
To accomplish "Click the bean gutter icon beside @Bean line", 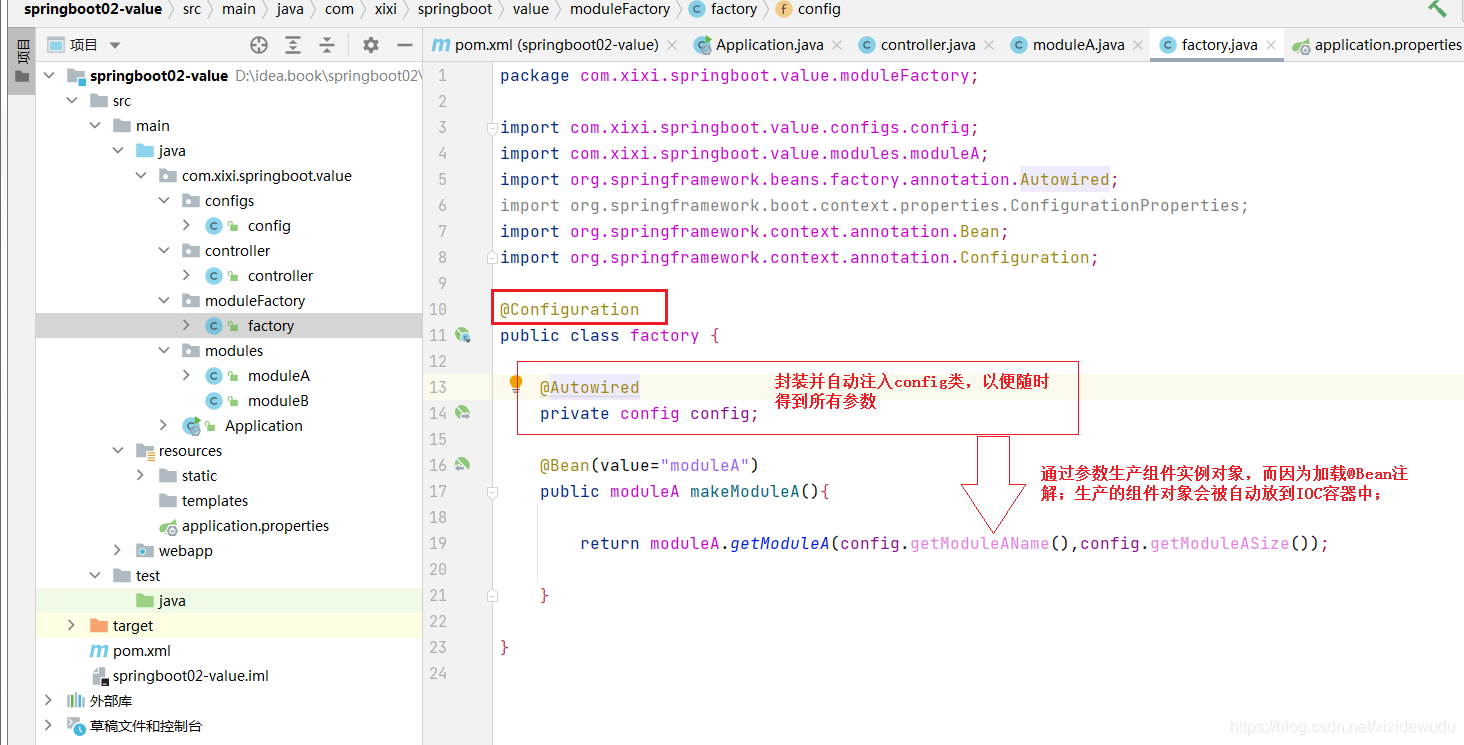I will click(463, 464).
